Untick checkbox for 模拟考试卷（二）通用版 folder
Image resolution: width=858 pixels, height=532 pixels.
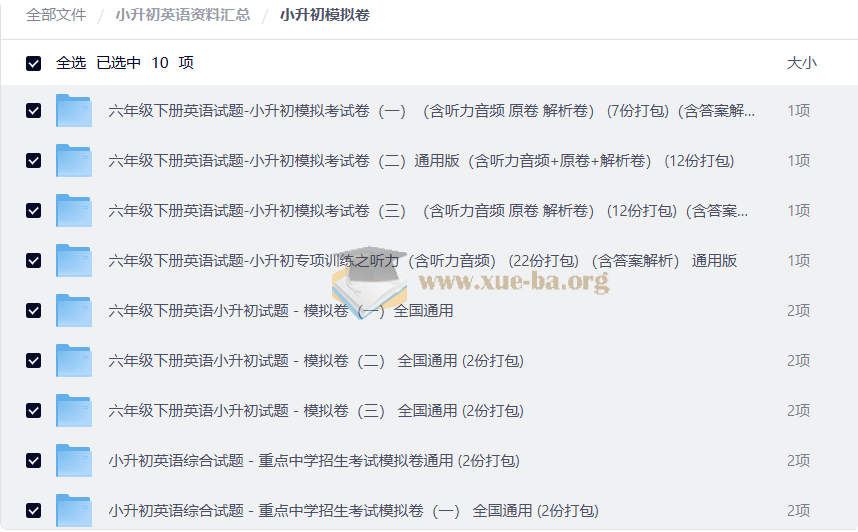pyautogui.click(x=33, y=160)
